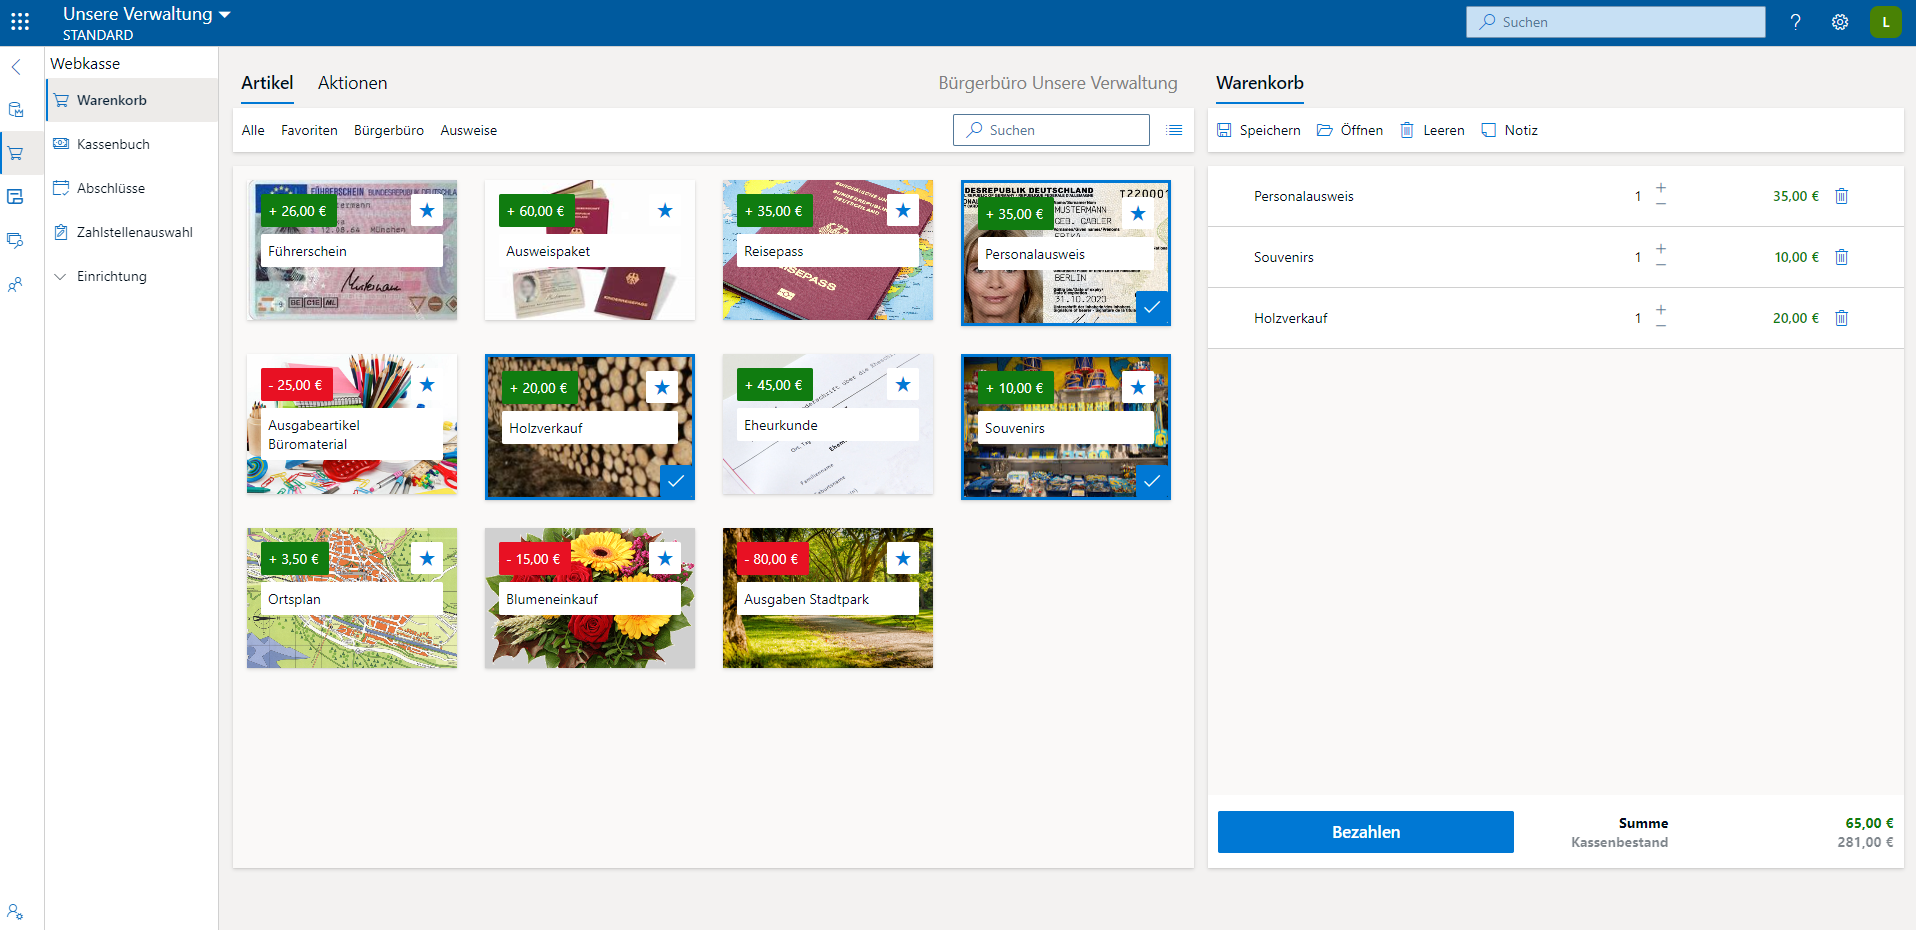Toggle favorite star on Führerschein tile

[x=427, y=211]
